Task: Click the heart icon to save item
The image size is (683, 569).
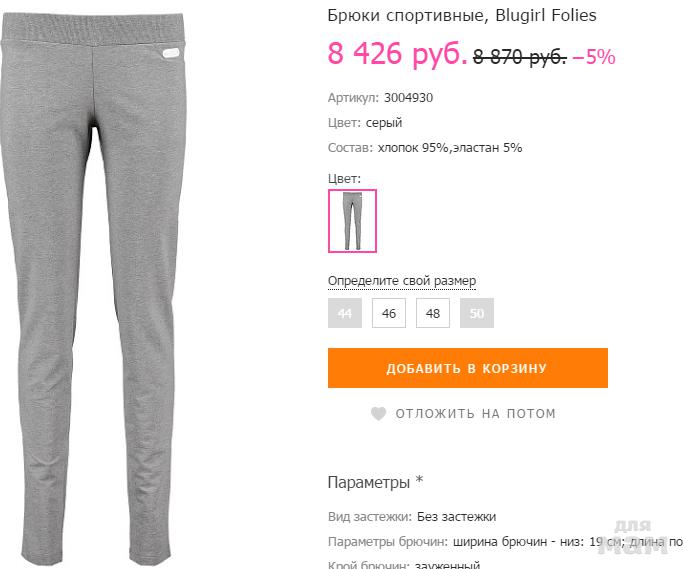Action: pos(378,413)
